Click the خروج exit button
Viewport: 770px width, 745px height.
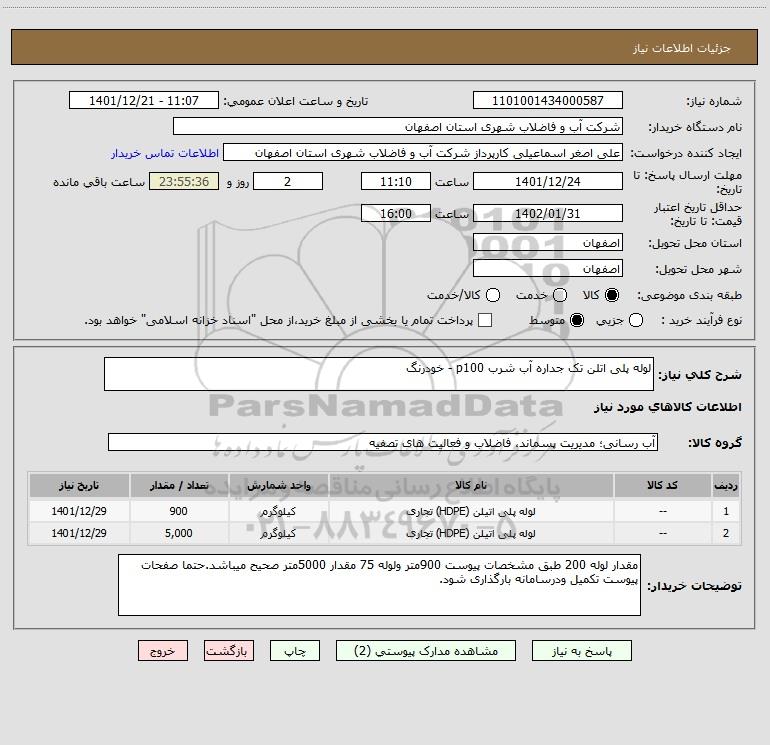[163, 651]
